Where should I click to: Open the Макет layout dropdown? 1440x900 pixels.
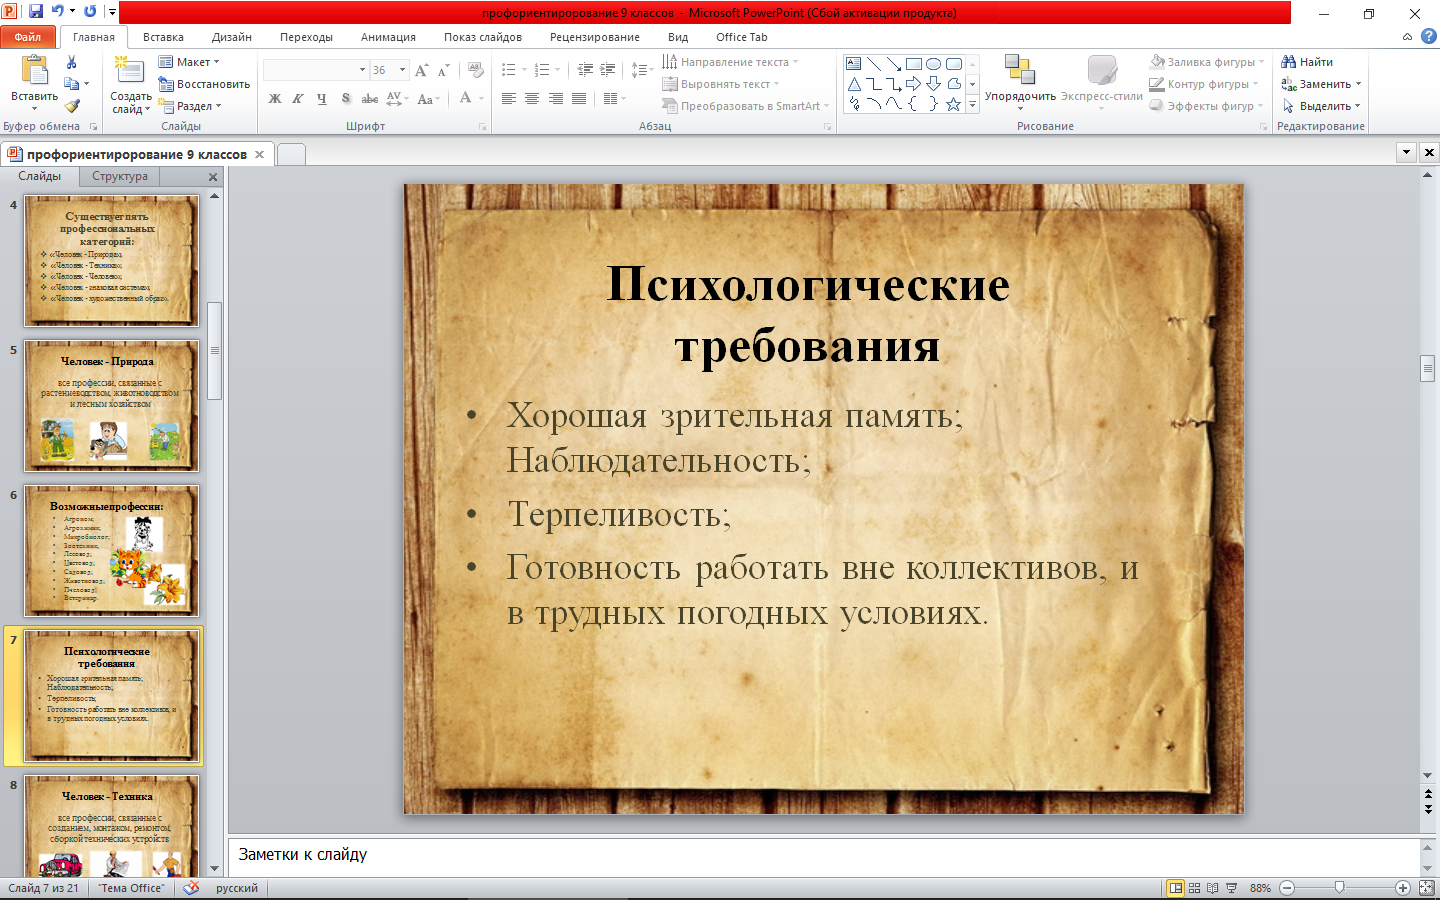(189, 62)
